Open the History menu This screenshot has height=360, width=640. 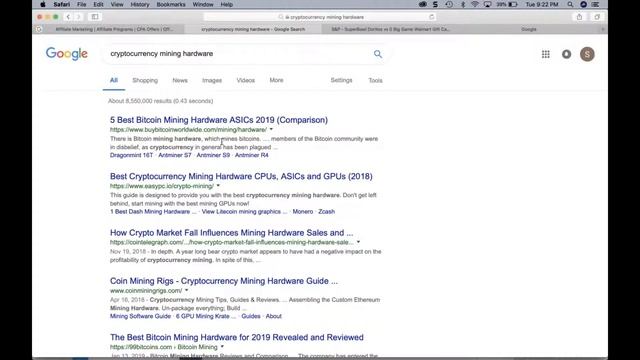140,4
